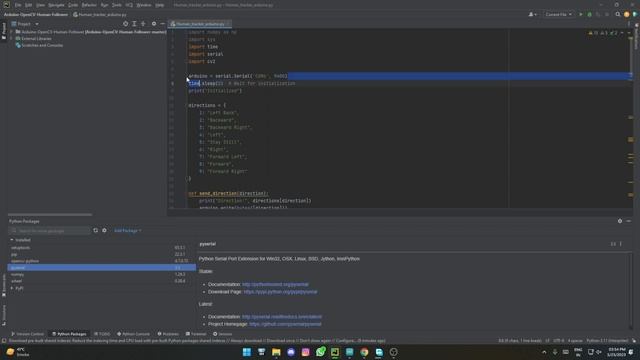640x360 pixels.
Task: Open WhatsApp from taskbar
Action: pyautogui.click(x=320, y=352)
